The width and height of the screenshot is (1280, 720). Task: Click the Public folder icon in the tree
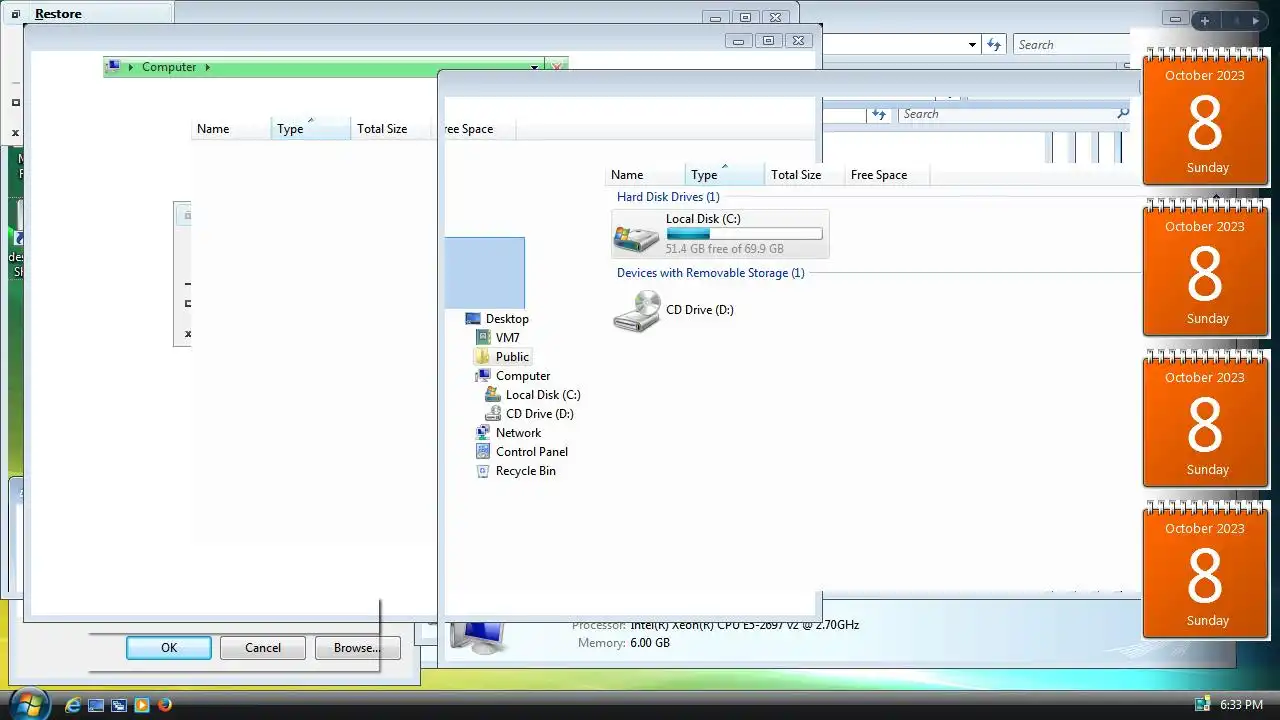click(x=483, y=357)
